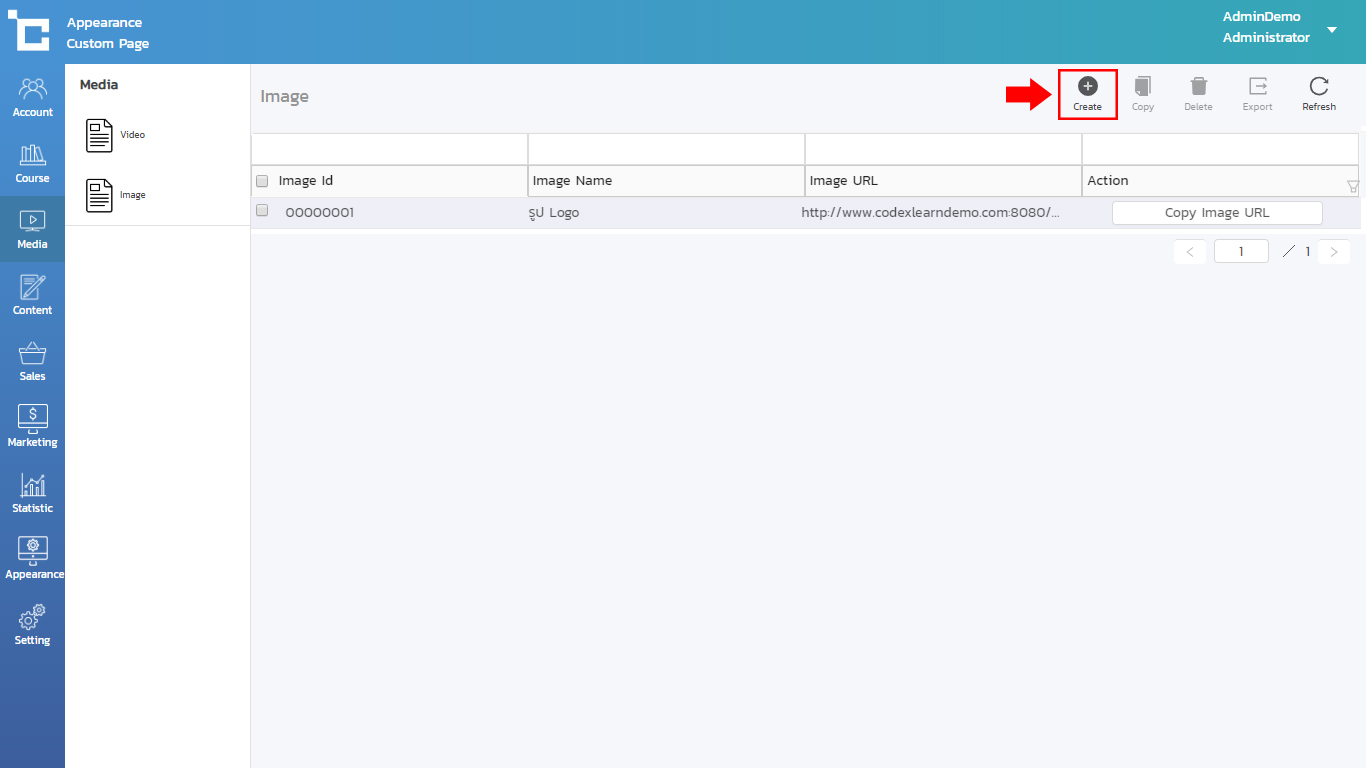Screen dimensions: 1366x768
Task: Open the Marketing section icon
Action: coord(32,418)
